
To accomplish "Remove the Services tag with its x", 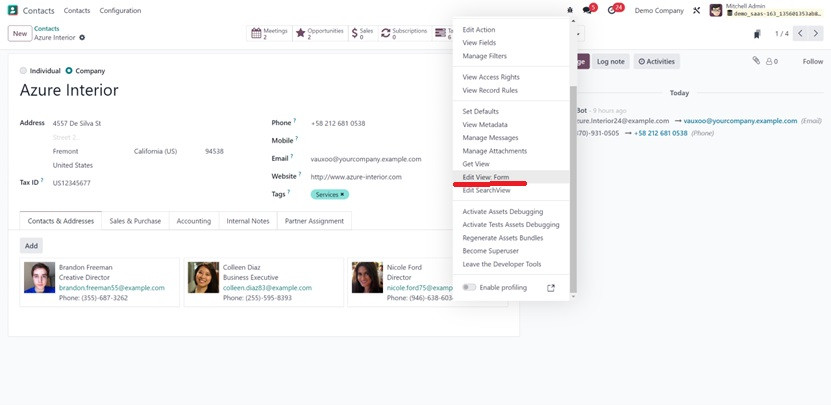I will coord(342,195).
